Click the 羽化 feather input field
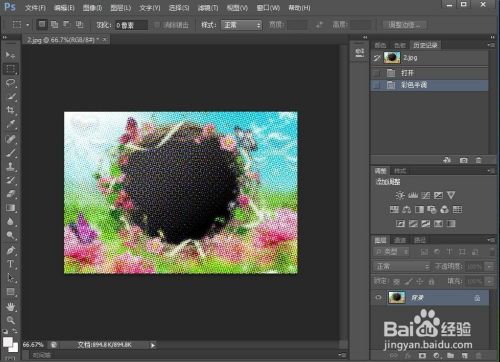This screenshot has width=500, height=362. tap(131, 25)
